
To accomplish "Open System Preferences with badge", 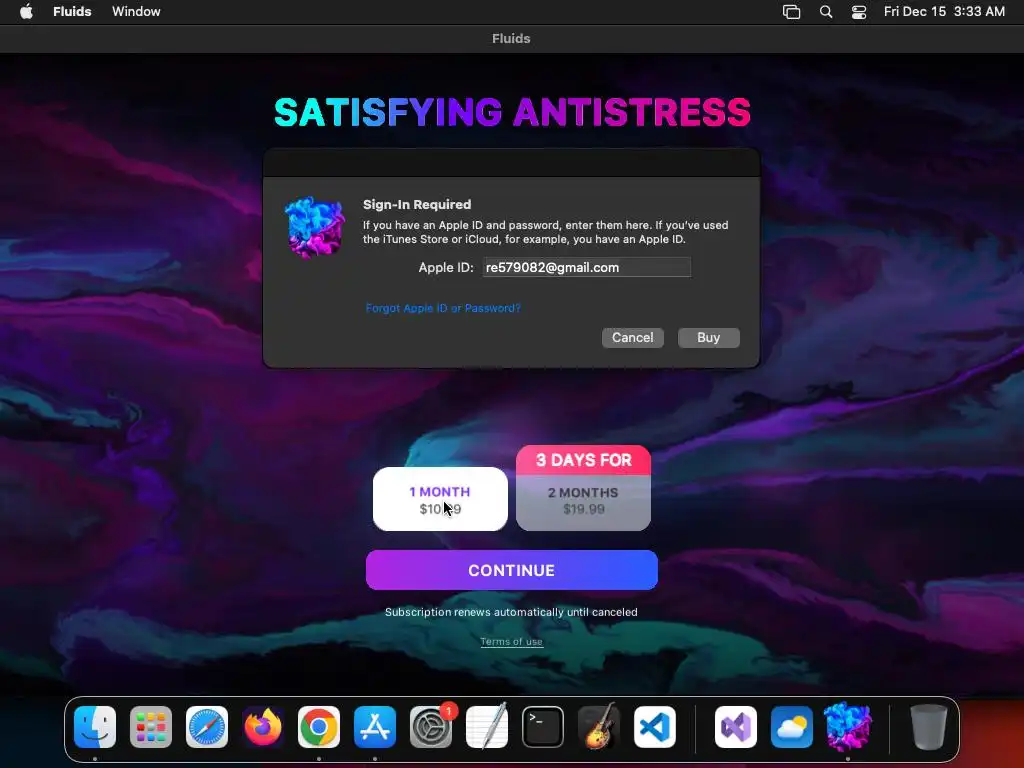I will click(431, 726).
